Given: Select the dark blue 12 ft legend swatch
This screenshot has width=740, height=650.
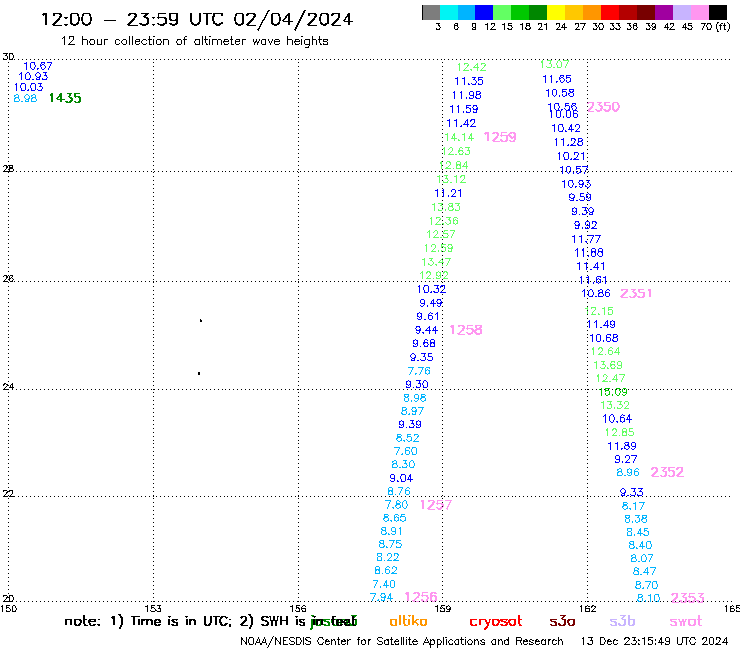Looking at the screenshot, I should (x=484, y=12).
